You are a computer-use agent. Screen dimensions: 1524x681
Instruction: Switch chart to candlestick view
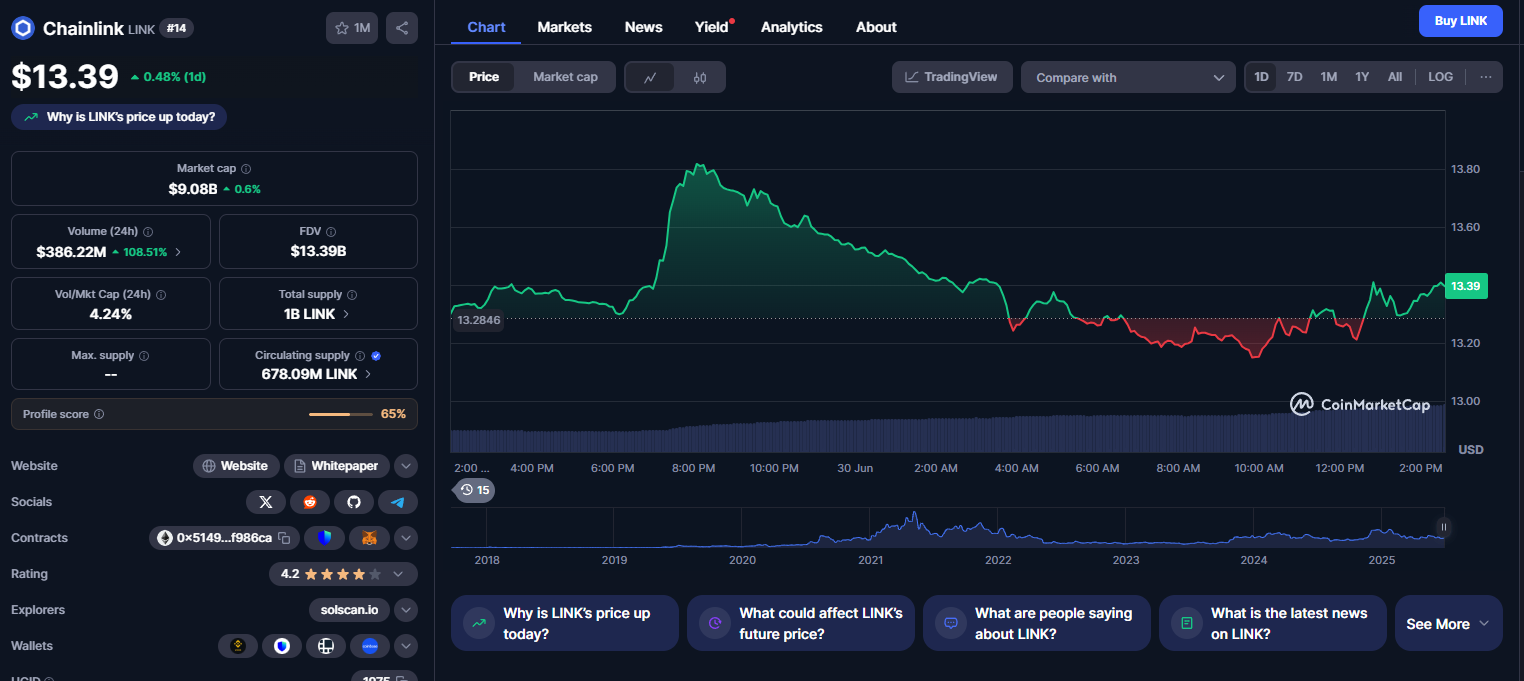tap(700, 77)
